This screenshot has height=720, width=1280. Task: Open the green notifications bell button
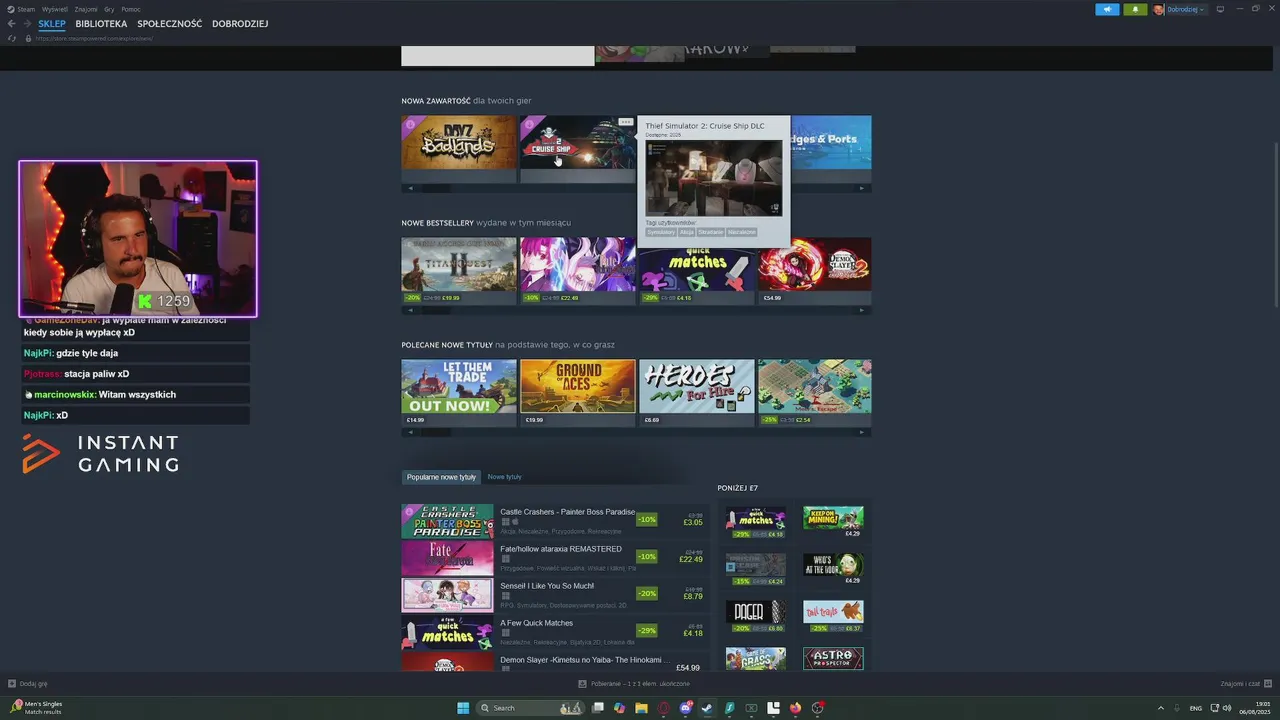[x=1135, y=9]
